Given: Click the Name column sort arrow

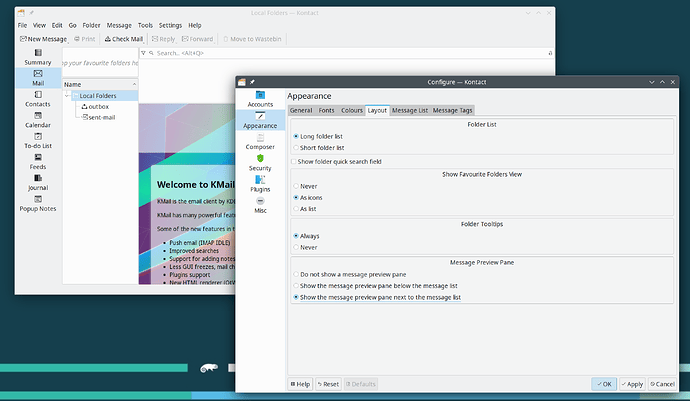Looking at the screenshot, I should point(134,84).
